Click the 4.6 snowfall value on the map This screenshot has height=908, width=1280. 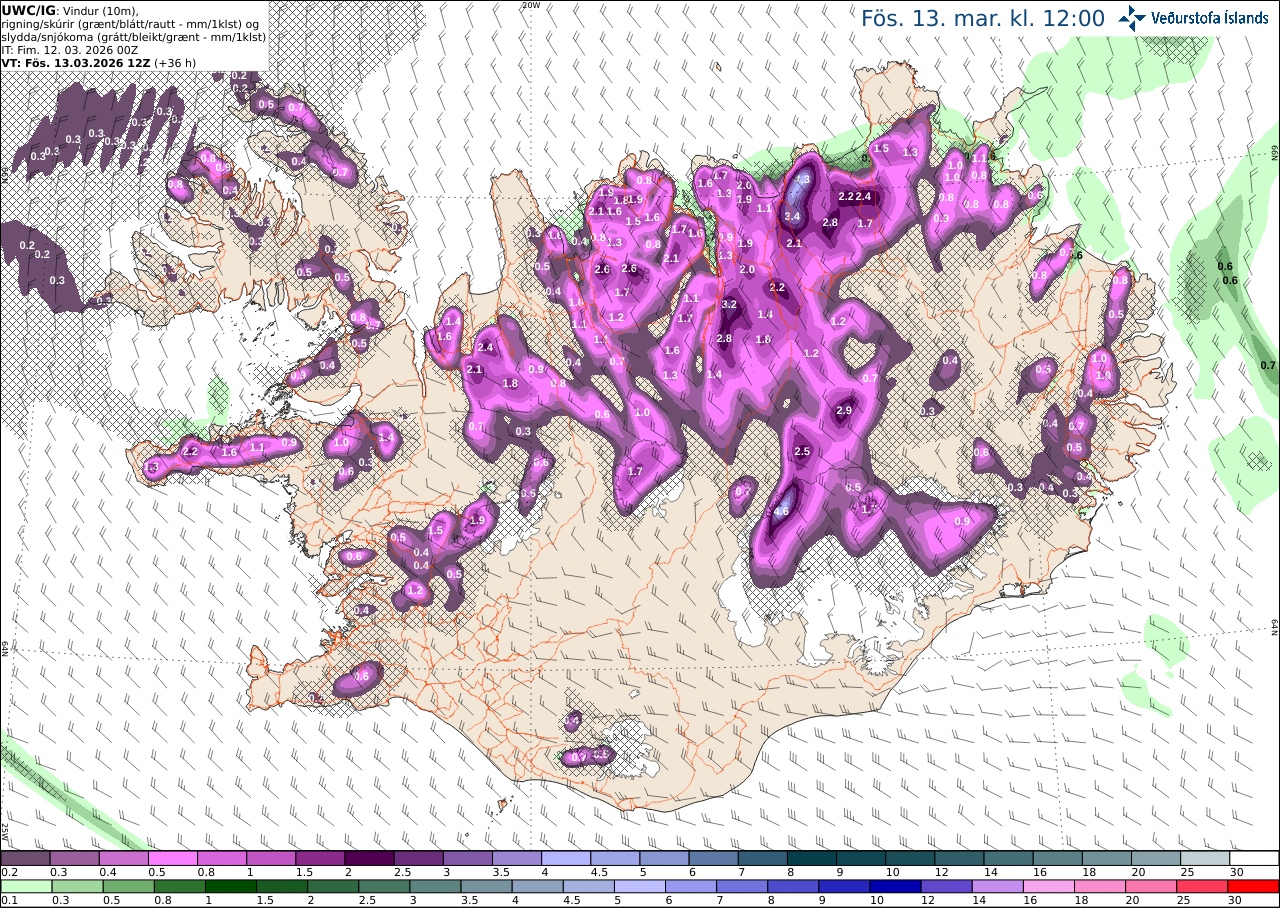pyautogui.click(x=782, y=511)
